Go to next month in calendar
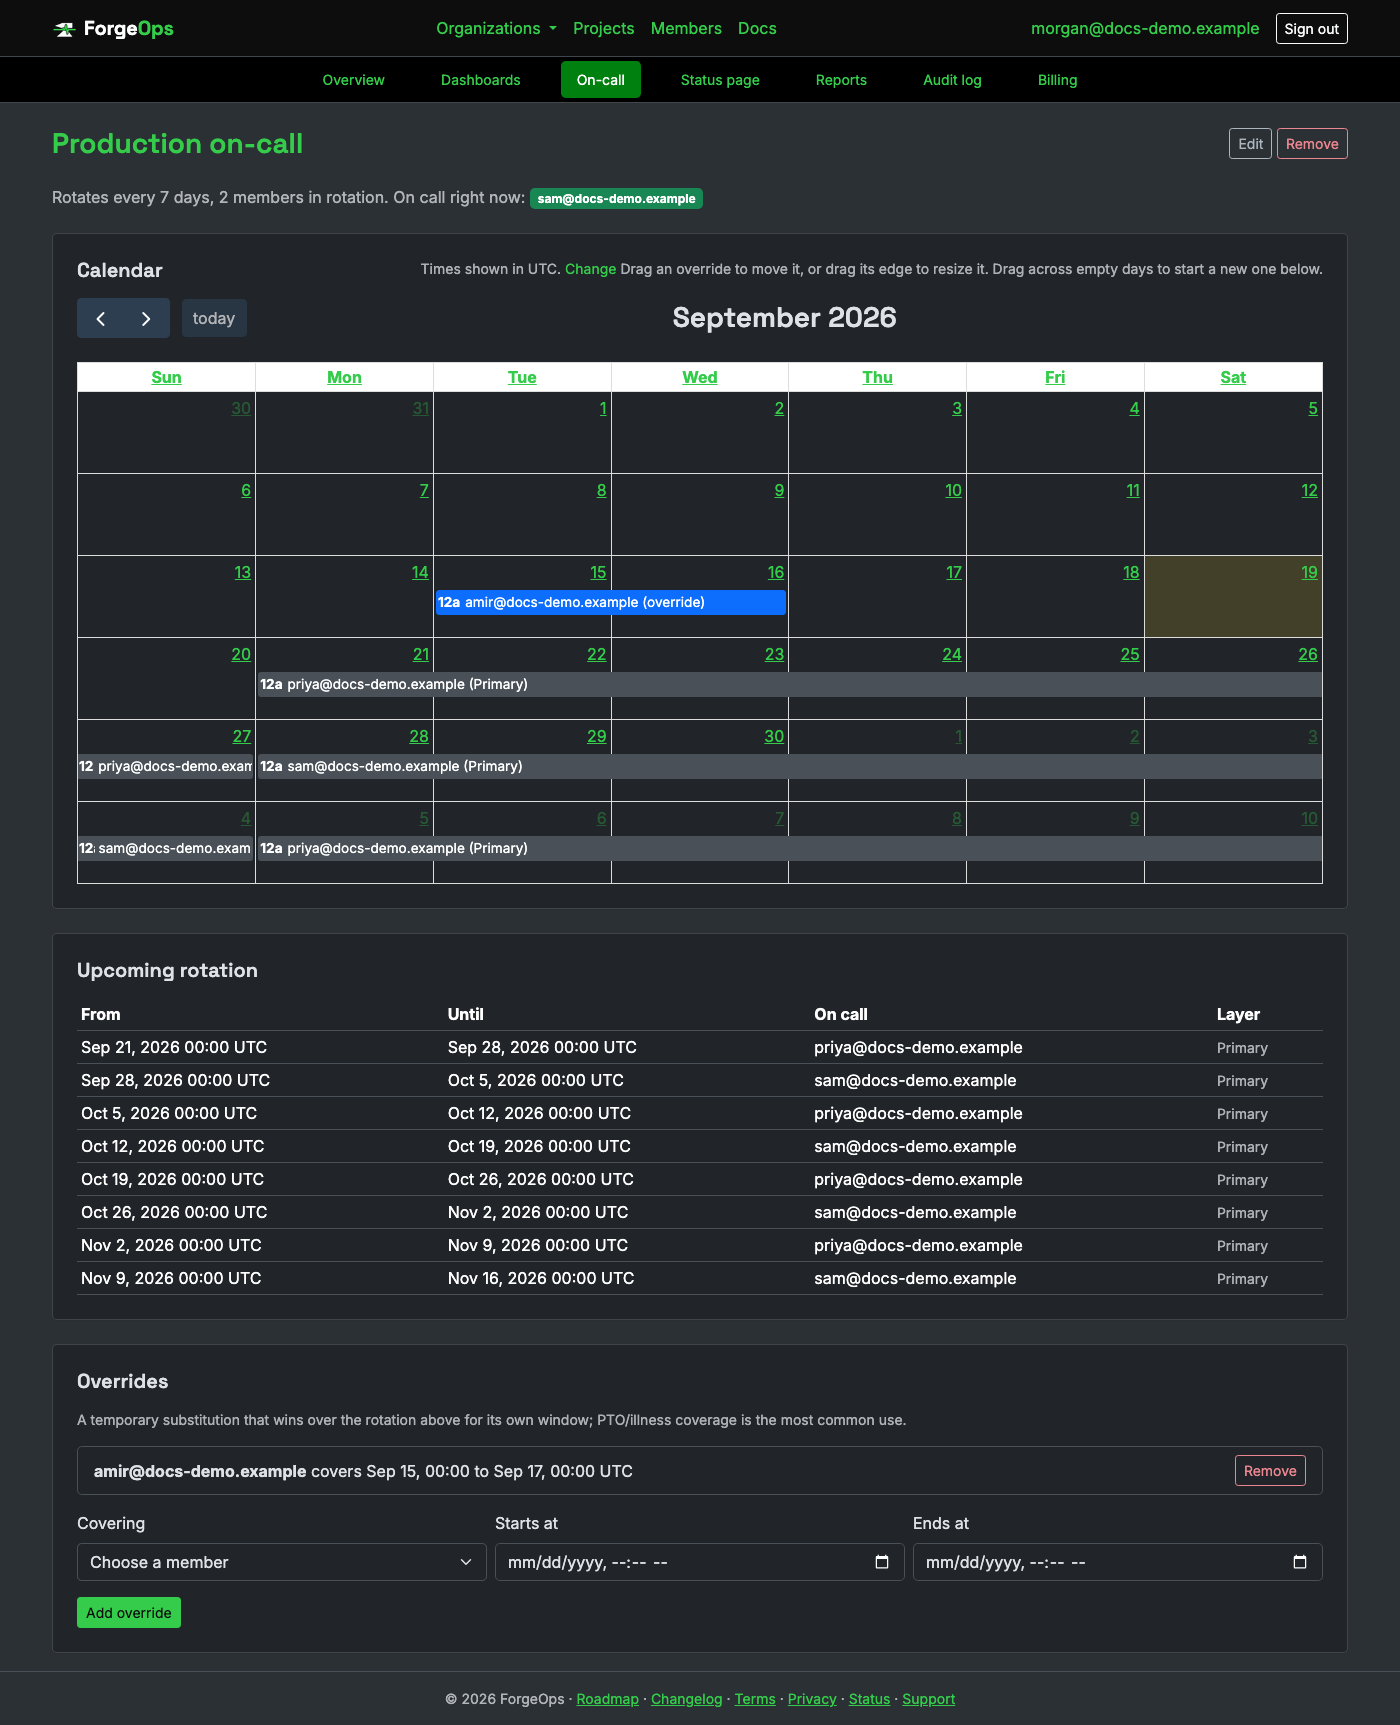Viewport: 1400px width, 1725px height. pos(146,318)
